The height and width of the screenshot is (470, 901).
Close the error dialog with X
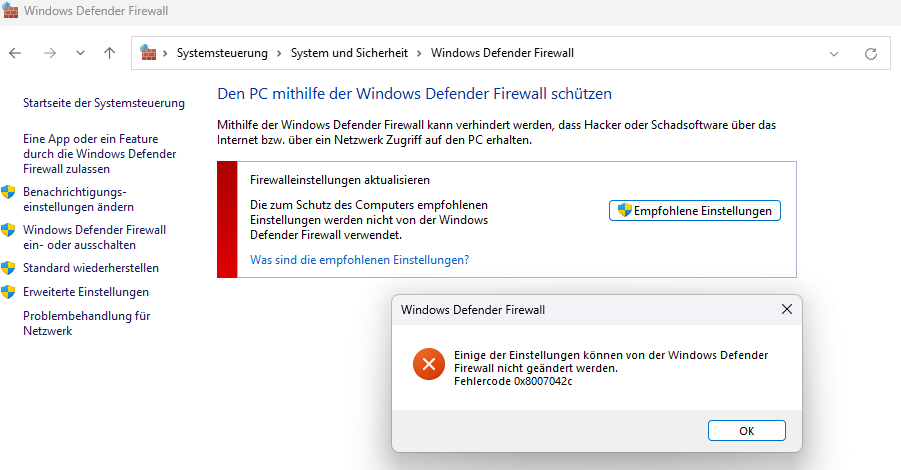coord(787,310)
